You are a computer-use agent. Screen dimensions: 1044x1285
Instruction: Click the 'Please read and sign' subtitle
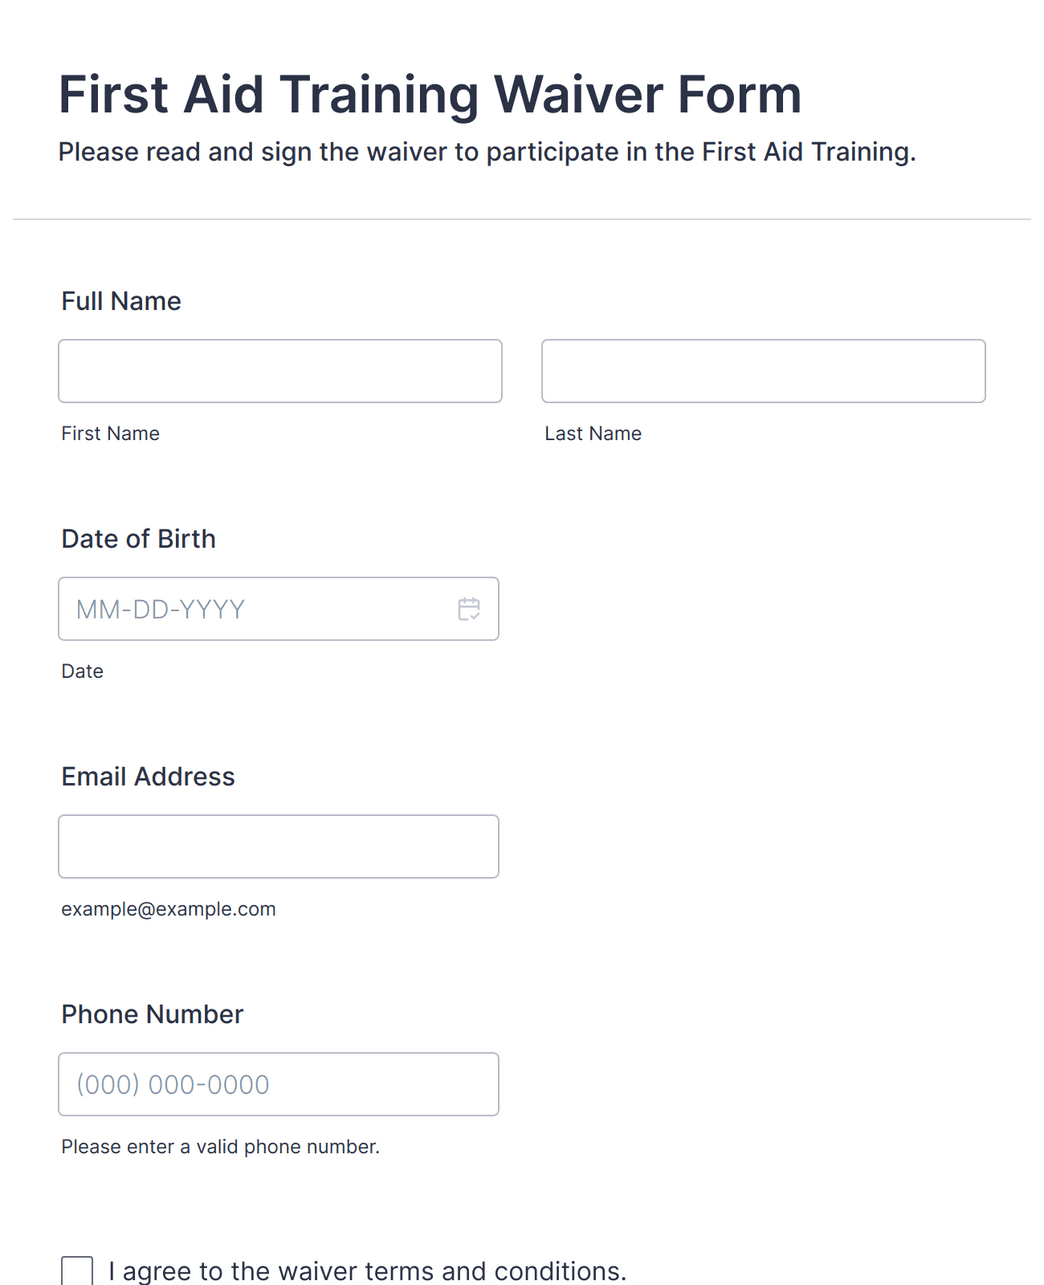click(487, 152)
